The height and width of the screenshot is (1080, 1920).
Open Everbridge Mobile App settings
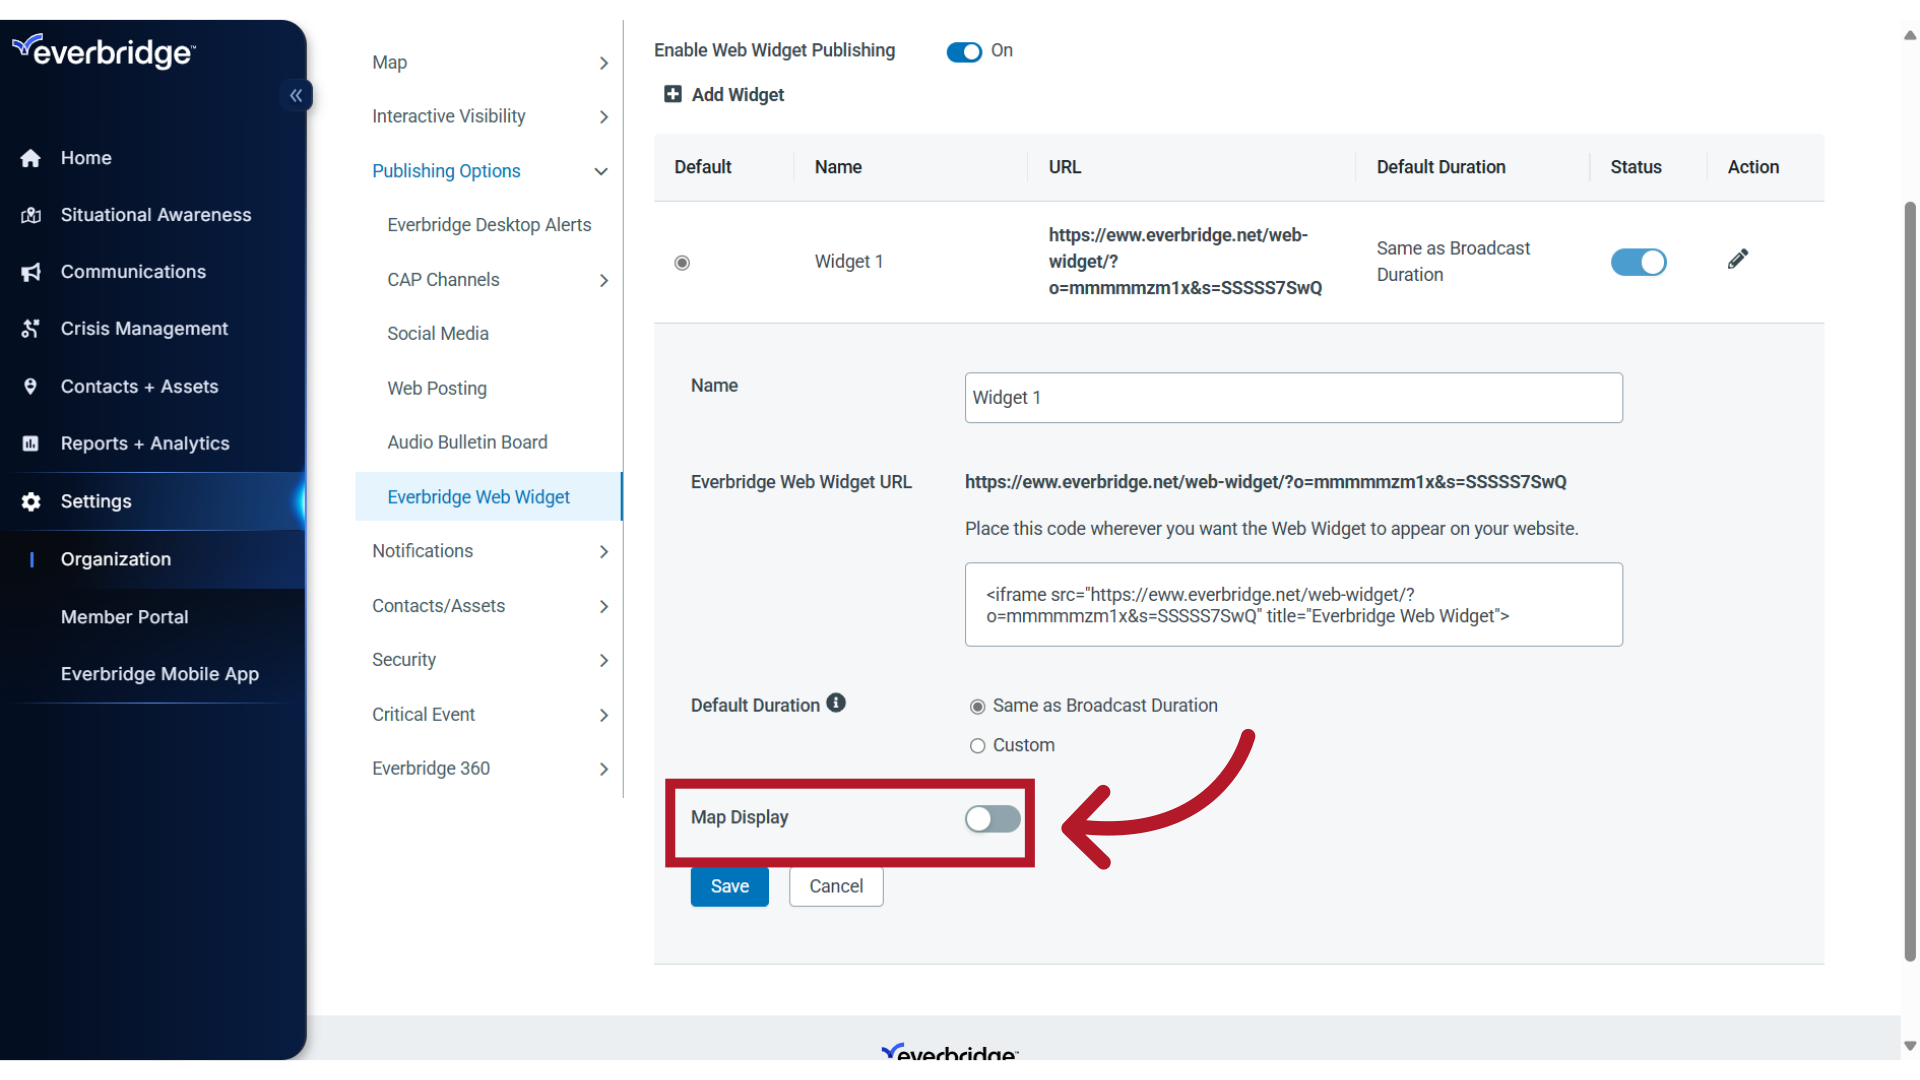[x=160, y=674]
